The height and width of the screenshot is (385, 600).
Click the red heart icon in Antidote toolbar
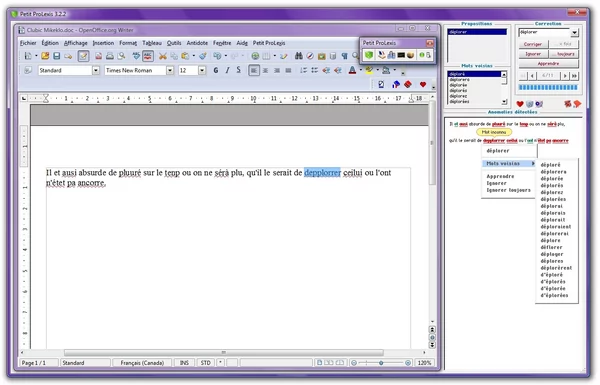[x=422, y=85]
